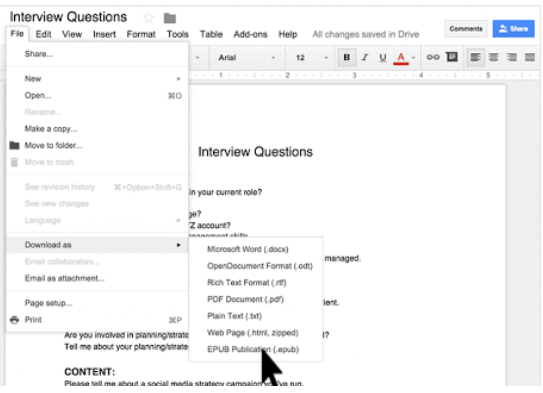The width and height of the screenshot is (543, 393).
Task: Download as Web Page (.html, zipped)
Action: coord(256,332)
